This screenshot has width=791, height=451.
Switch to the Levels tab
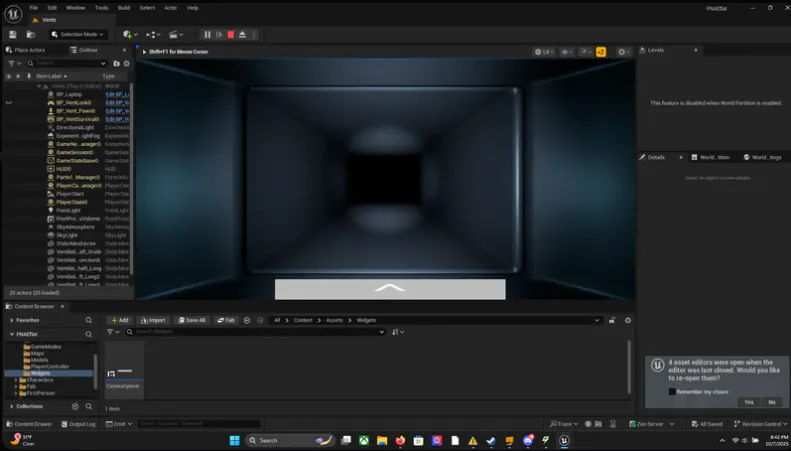pos(655,50)
